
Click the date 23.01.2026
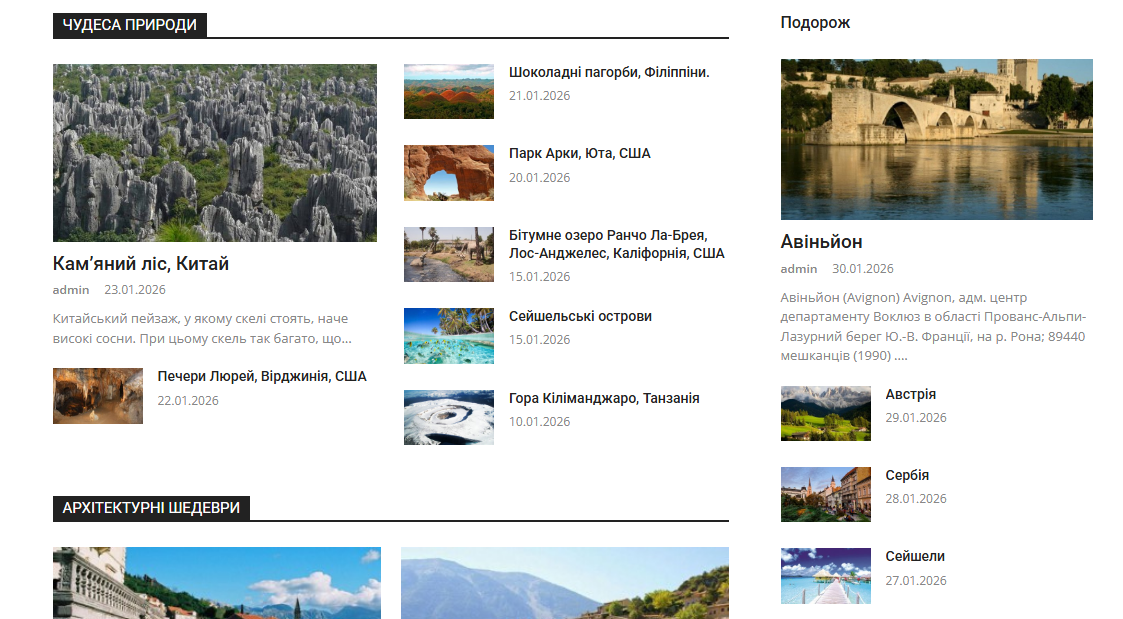(135, 289)
